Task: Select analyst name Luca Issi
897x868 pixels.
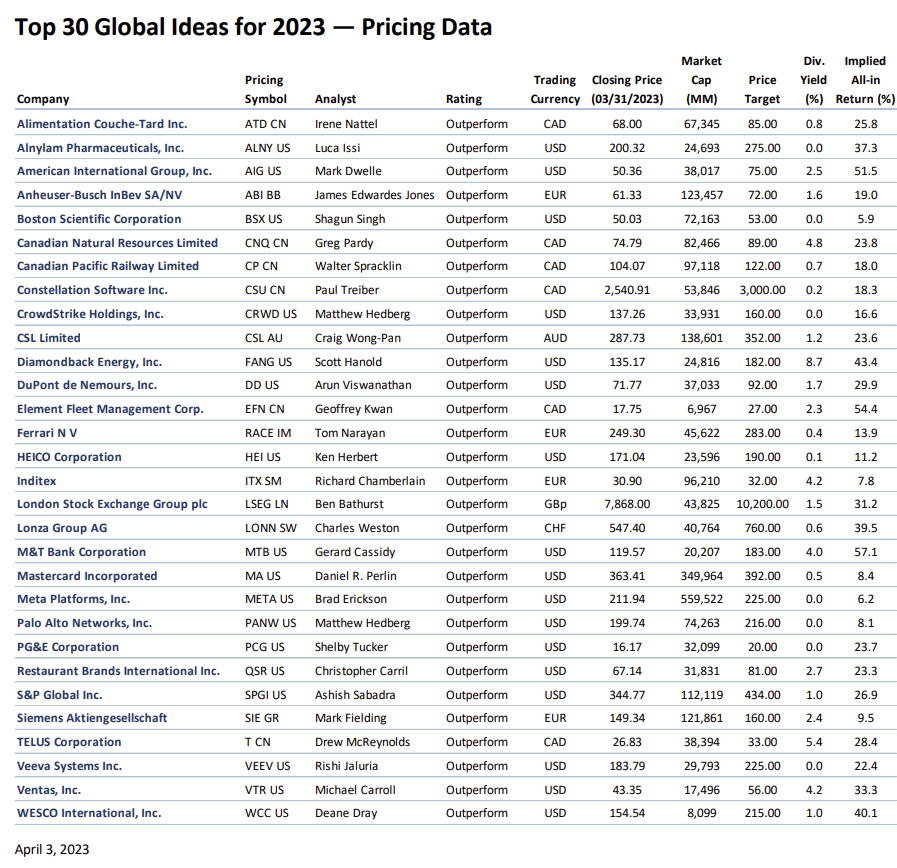Action: click(x=338, y=148)
